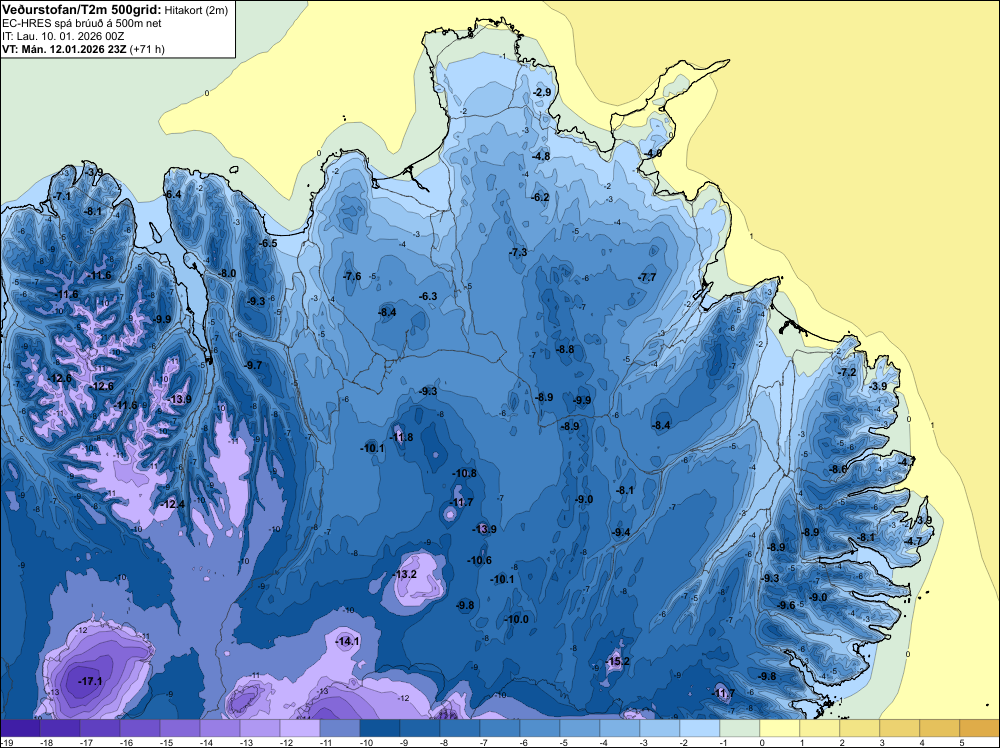
Task: Select the -14.1 temperature value
Action: coord(348,642)
